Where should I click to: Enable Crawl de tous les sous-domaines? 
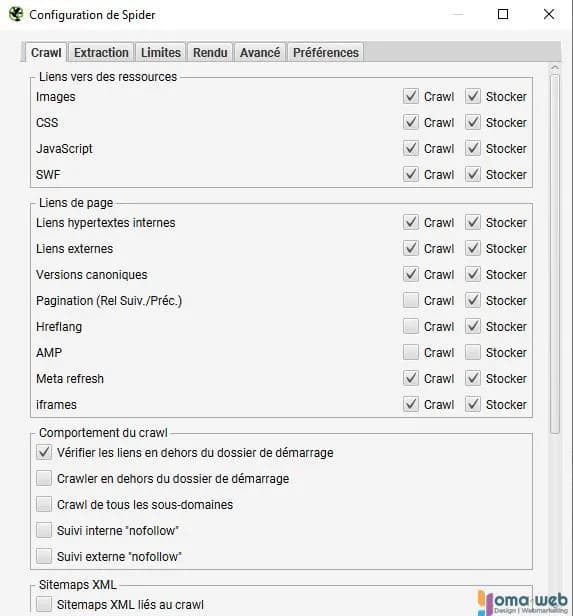pyautogui.click(x=44, y=504)
